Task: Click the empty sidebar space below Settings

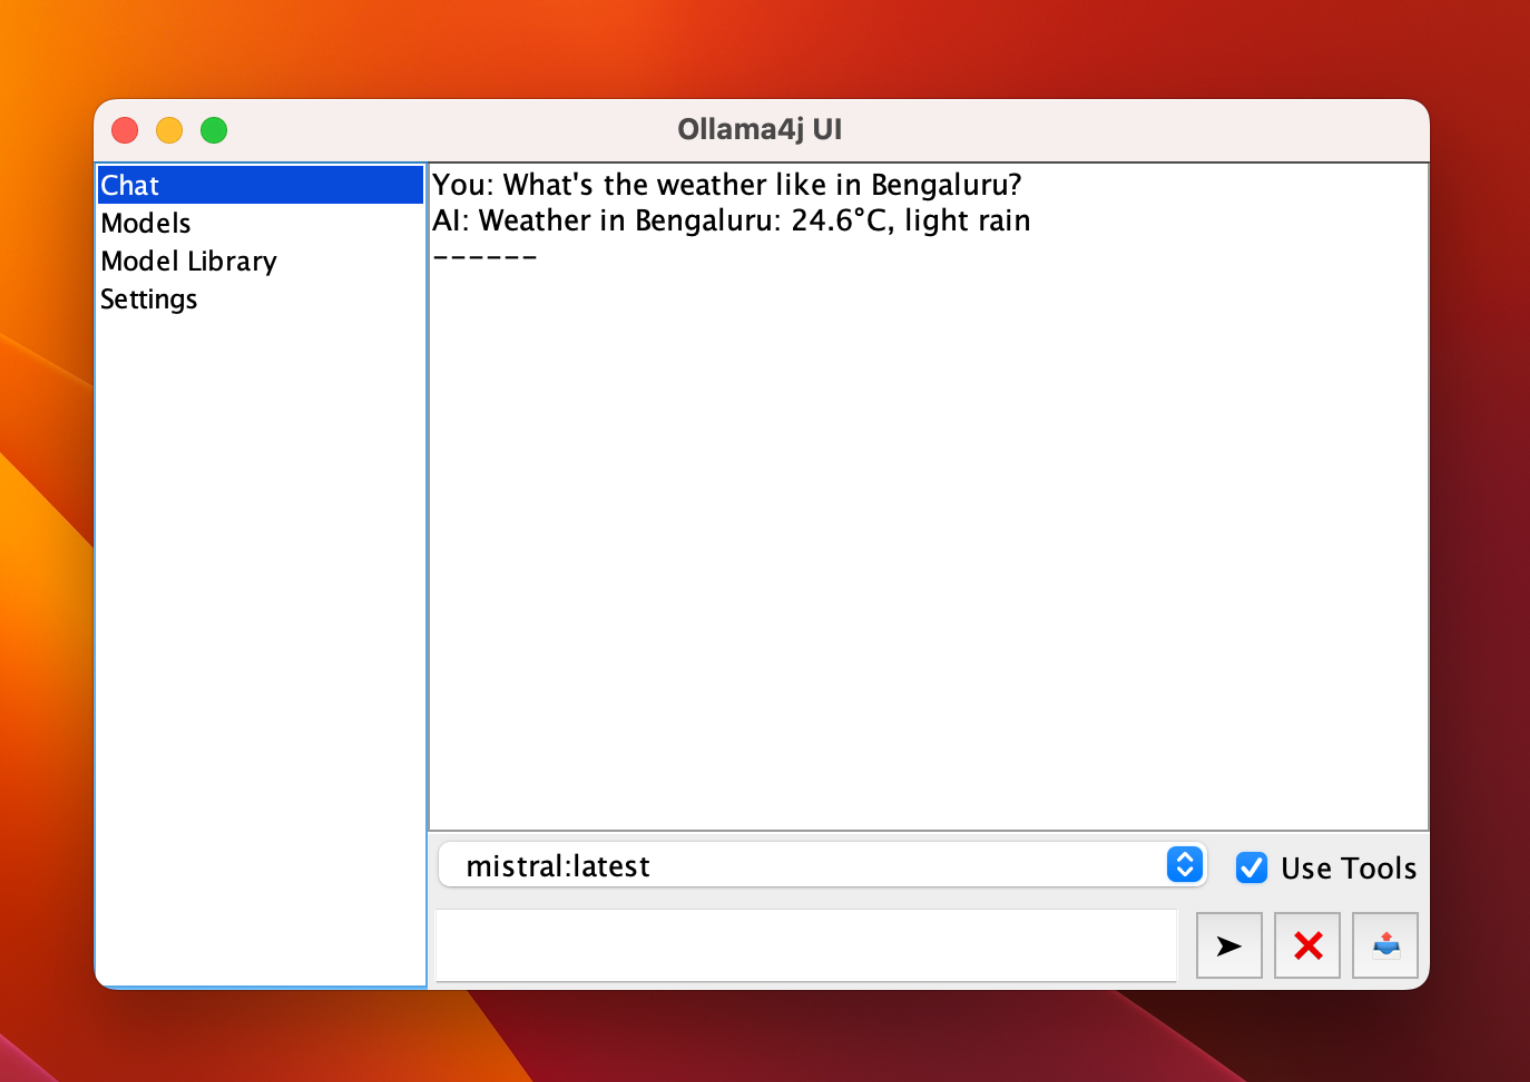Action: (260, 640)
